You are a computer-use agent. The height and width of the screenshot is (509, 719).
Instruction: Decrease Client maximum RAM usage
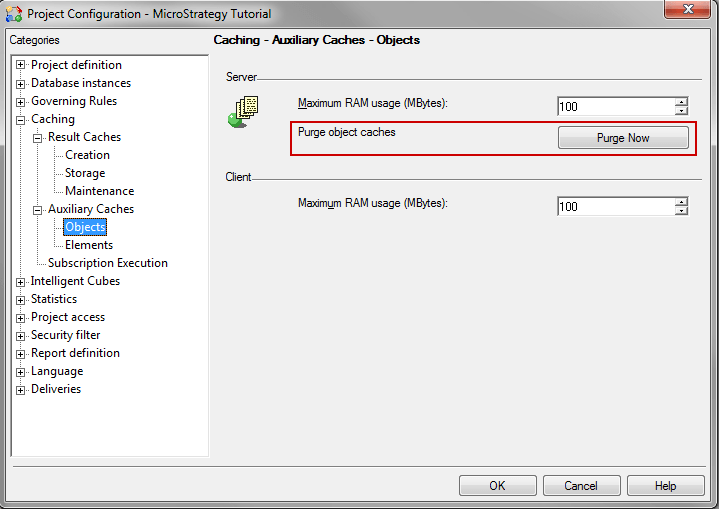[x=681, y=211]
